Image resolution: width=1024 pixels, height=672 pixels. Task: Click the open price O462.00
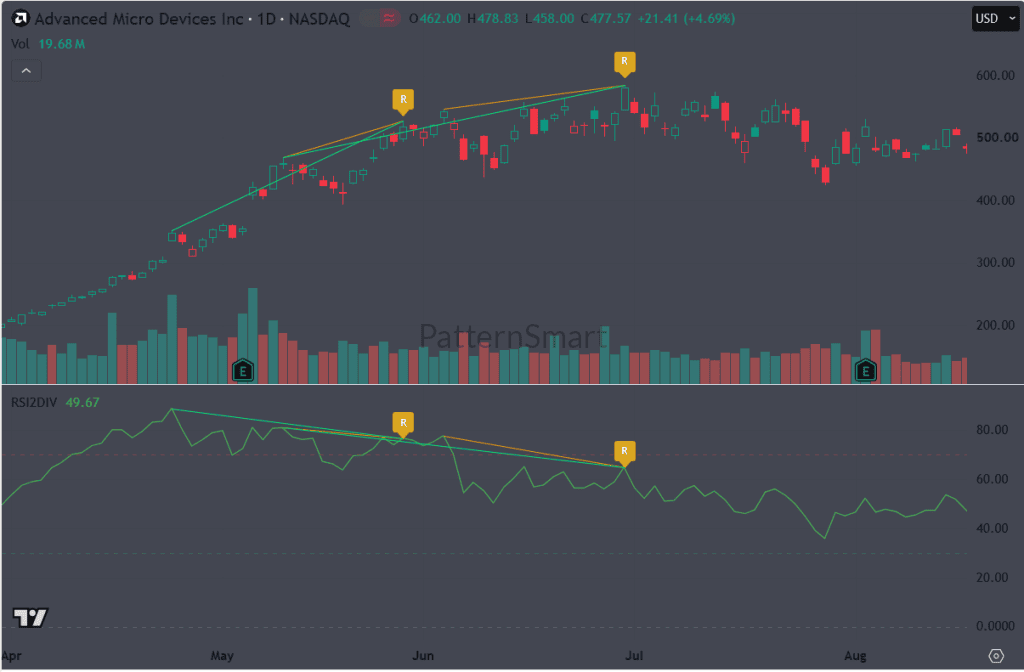[435, 18]
